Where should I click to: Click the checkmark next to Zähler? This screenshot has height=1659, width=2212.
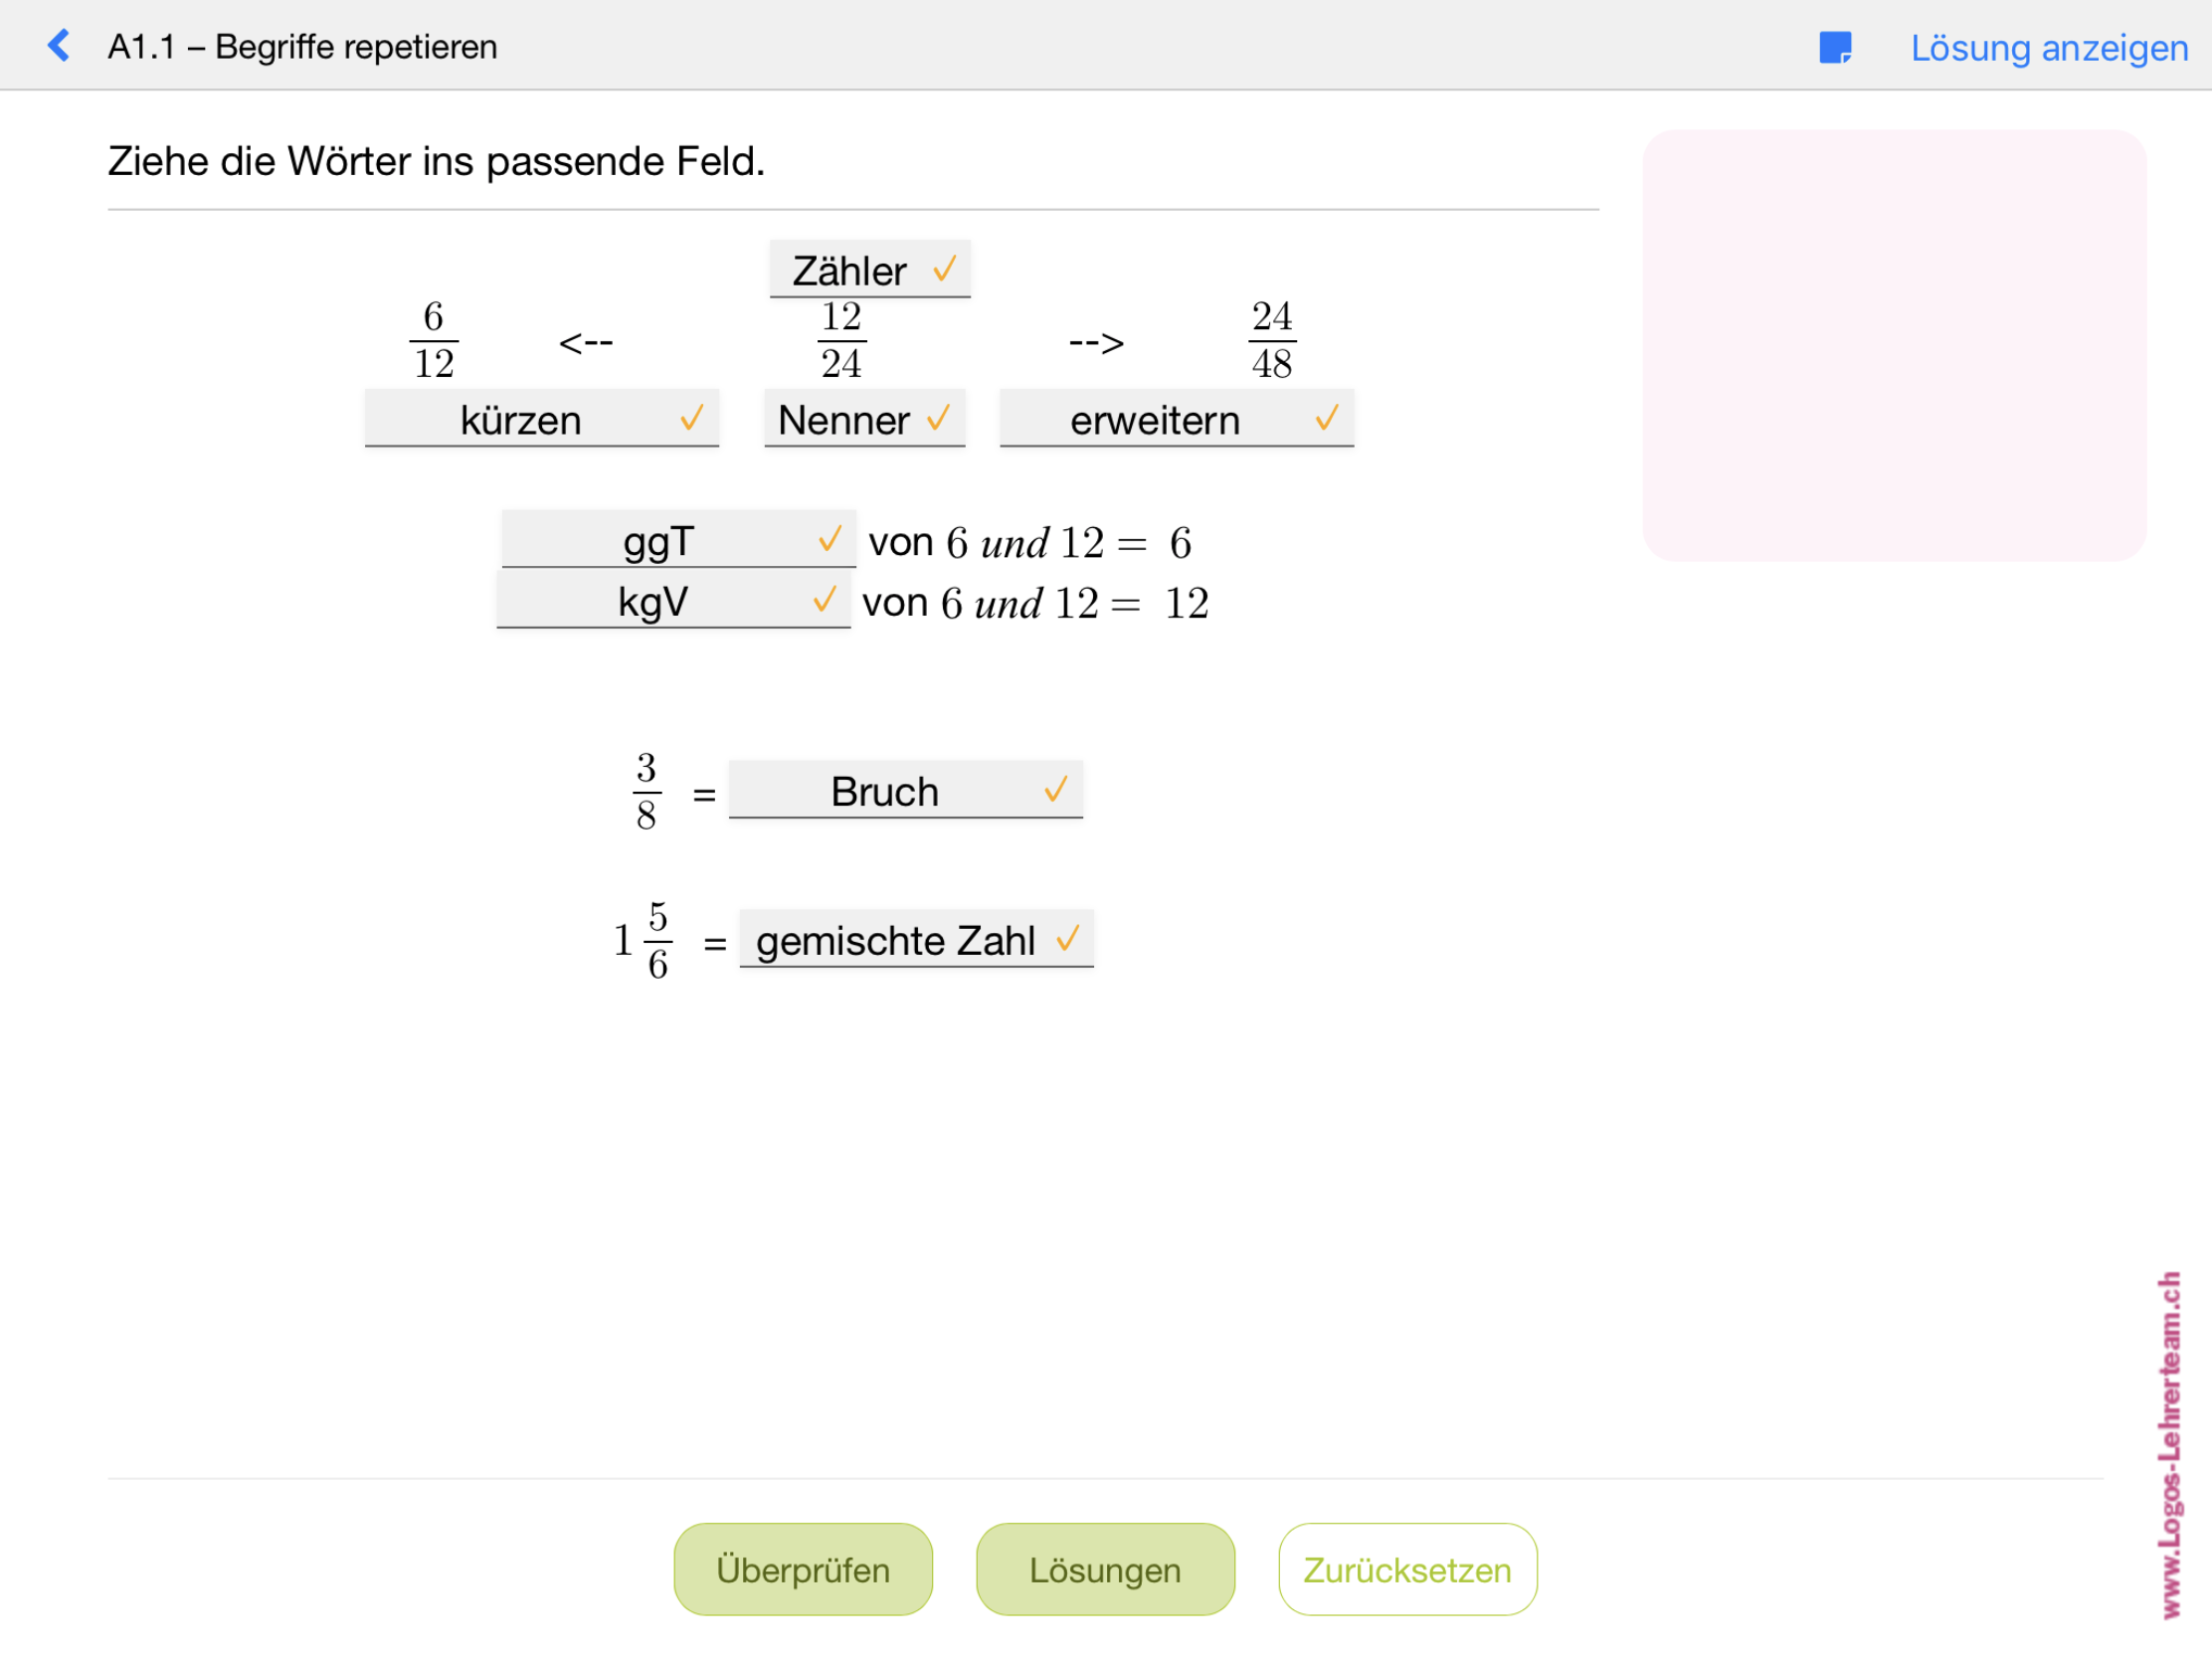(x=944, y=269)
